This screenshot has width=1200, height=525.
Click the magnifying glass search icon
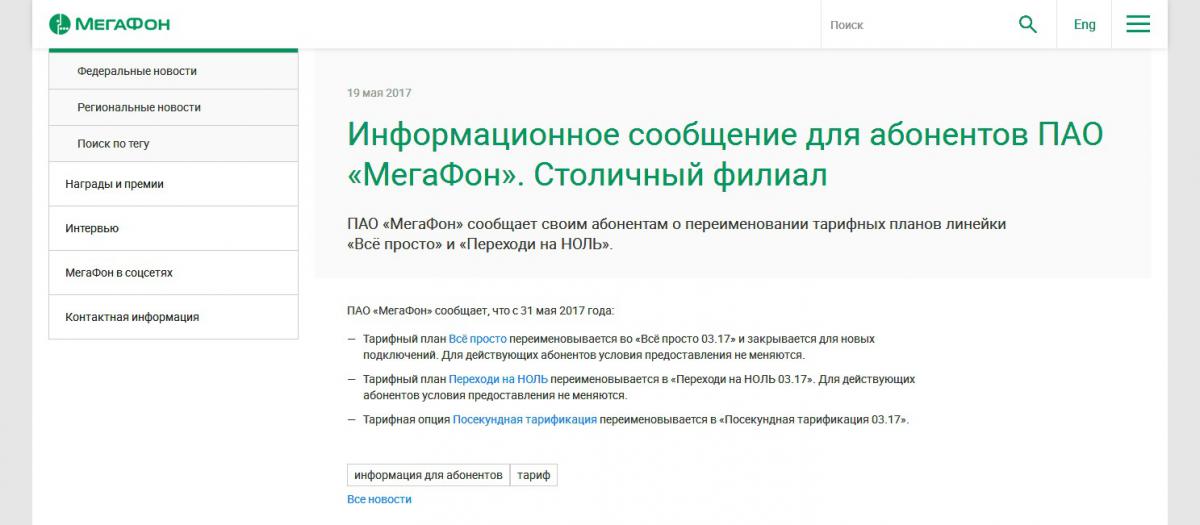(1027, 24)
